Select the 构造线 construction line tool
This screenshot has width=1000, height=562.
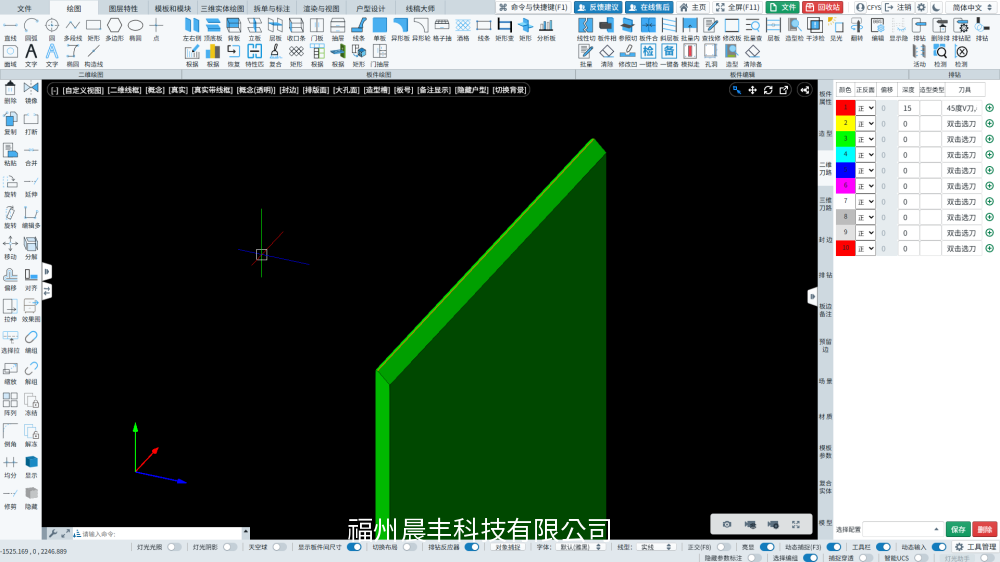(94, 55)
